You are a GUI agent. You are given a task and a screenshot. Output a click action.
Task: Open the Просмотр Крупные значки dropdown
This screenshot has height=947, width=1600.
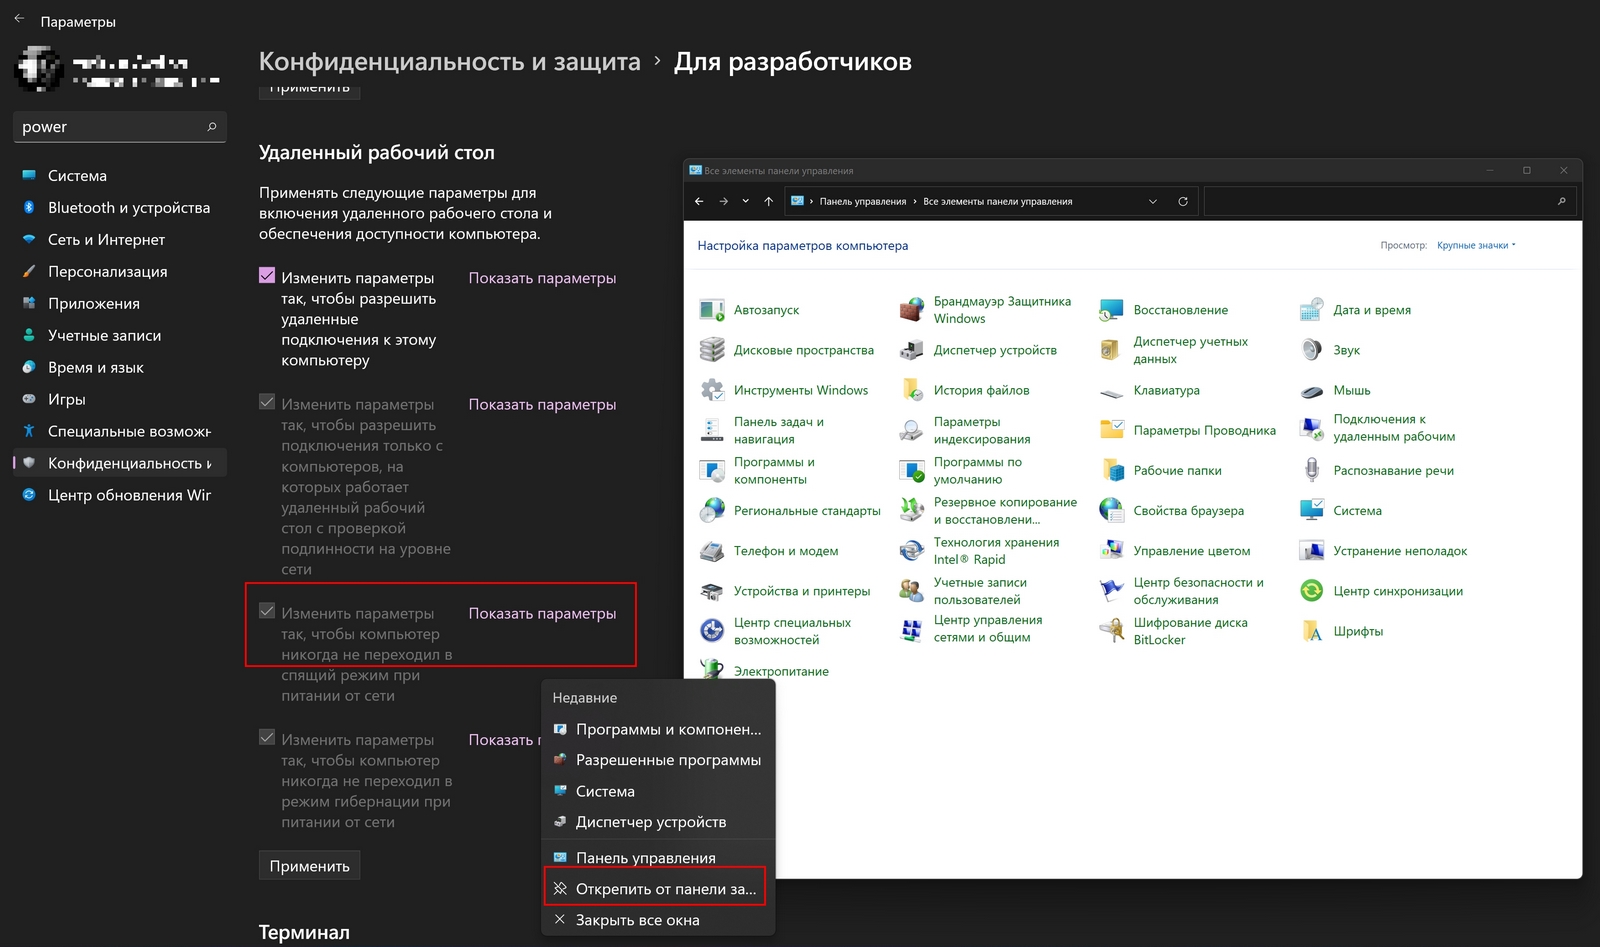click(x=1476, y=245)
